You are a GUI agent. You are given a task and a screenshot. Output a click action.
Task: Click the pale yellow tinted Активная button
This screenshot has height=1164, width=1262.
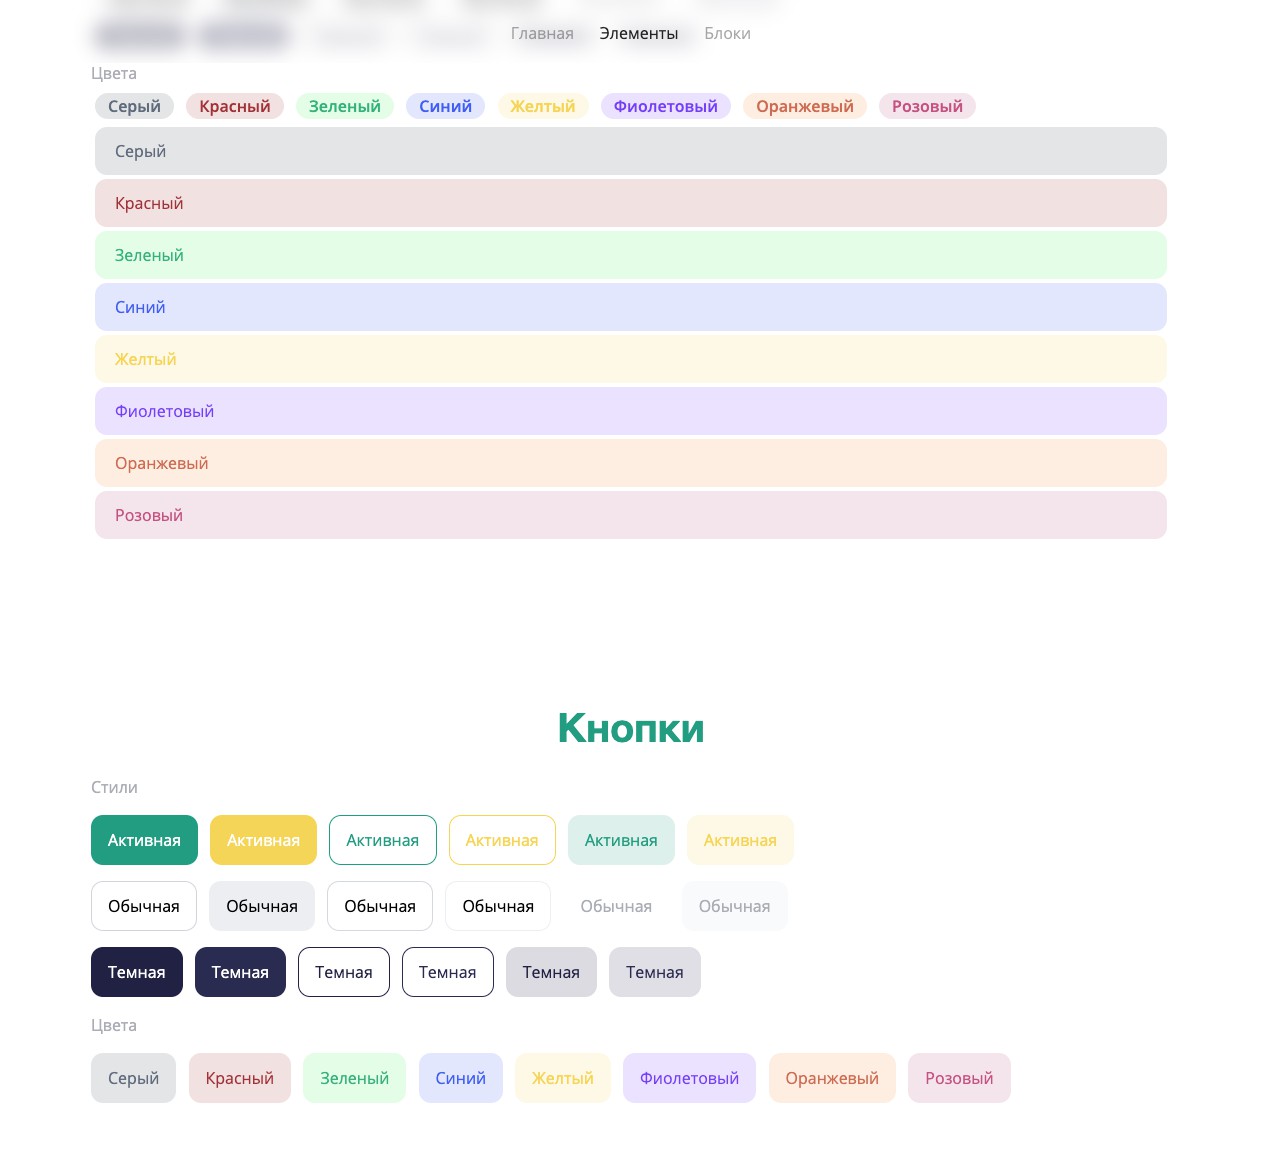coord(740,840)
